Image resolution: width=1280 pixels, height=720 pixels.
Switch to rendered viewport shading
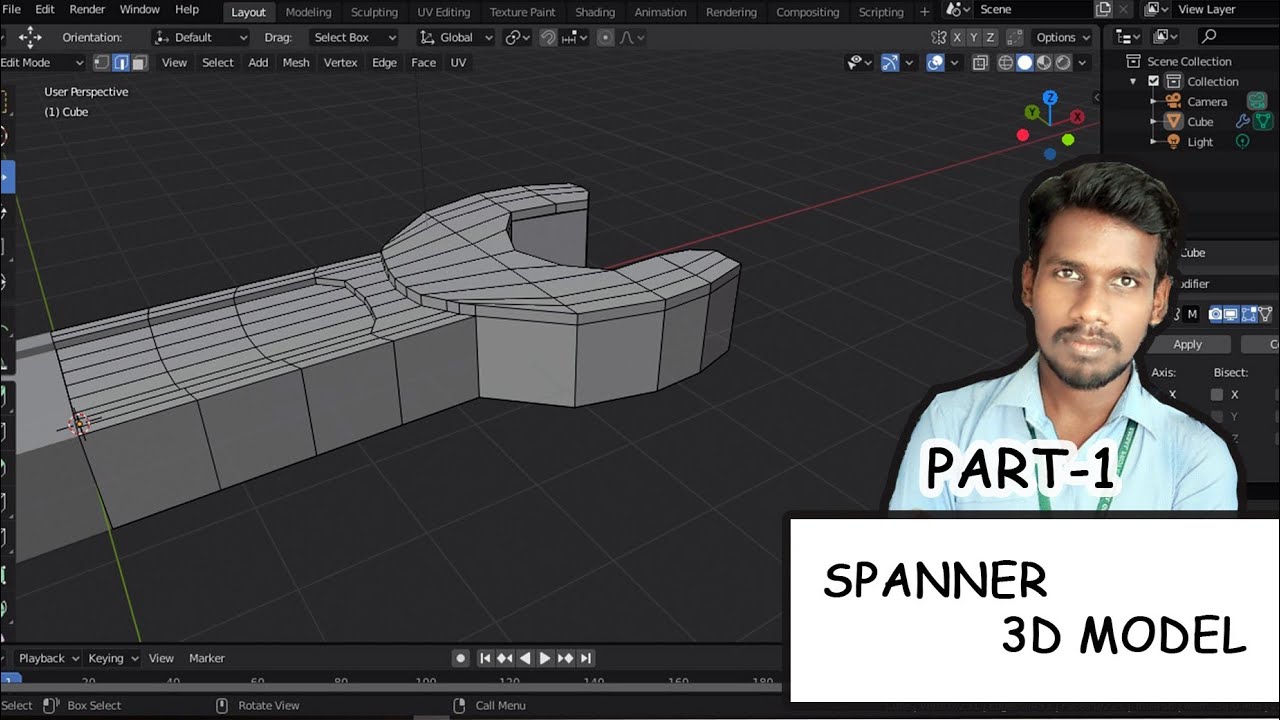pos(1063,62)
